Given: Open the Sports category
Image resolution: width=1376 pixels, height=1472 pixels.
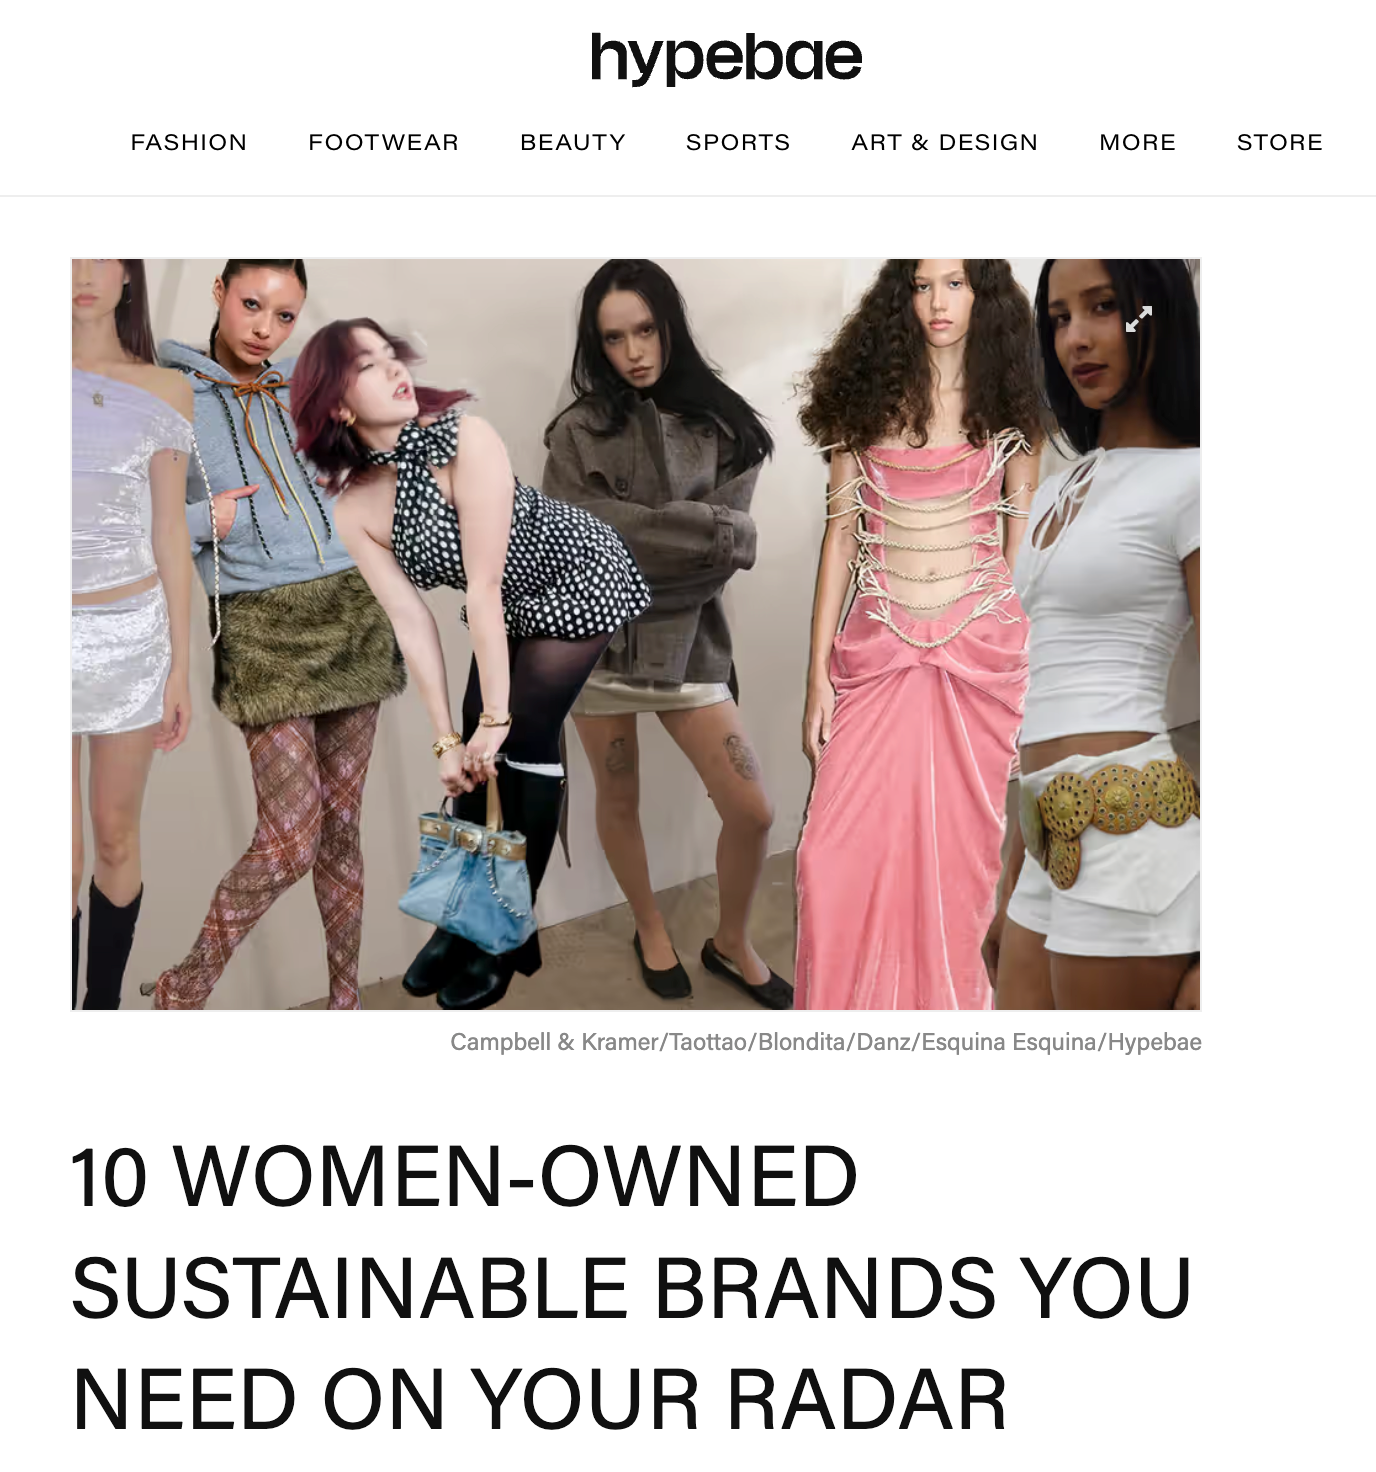Looking at the screenshot, I should [x=738, y=142].
